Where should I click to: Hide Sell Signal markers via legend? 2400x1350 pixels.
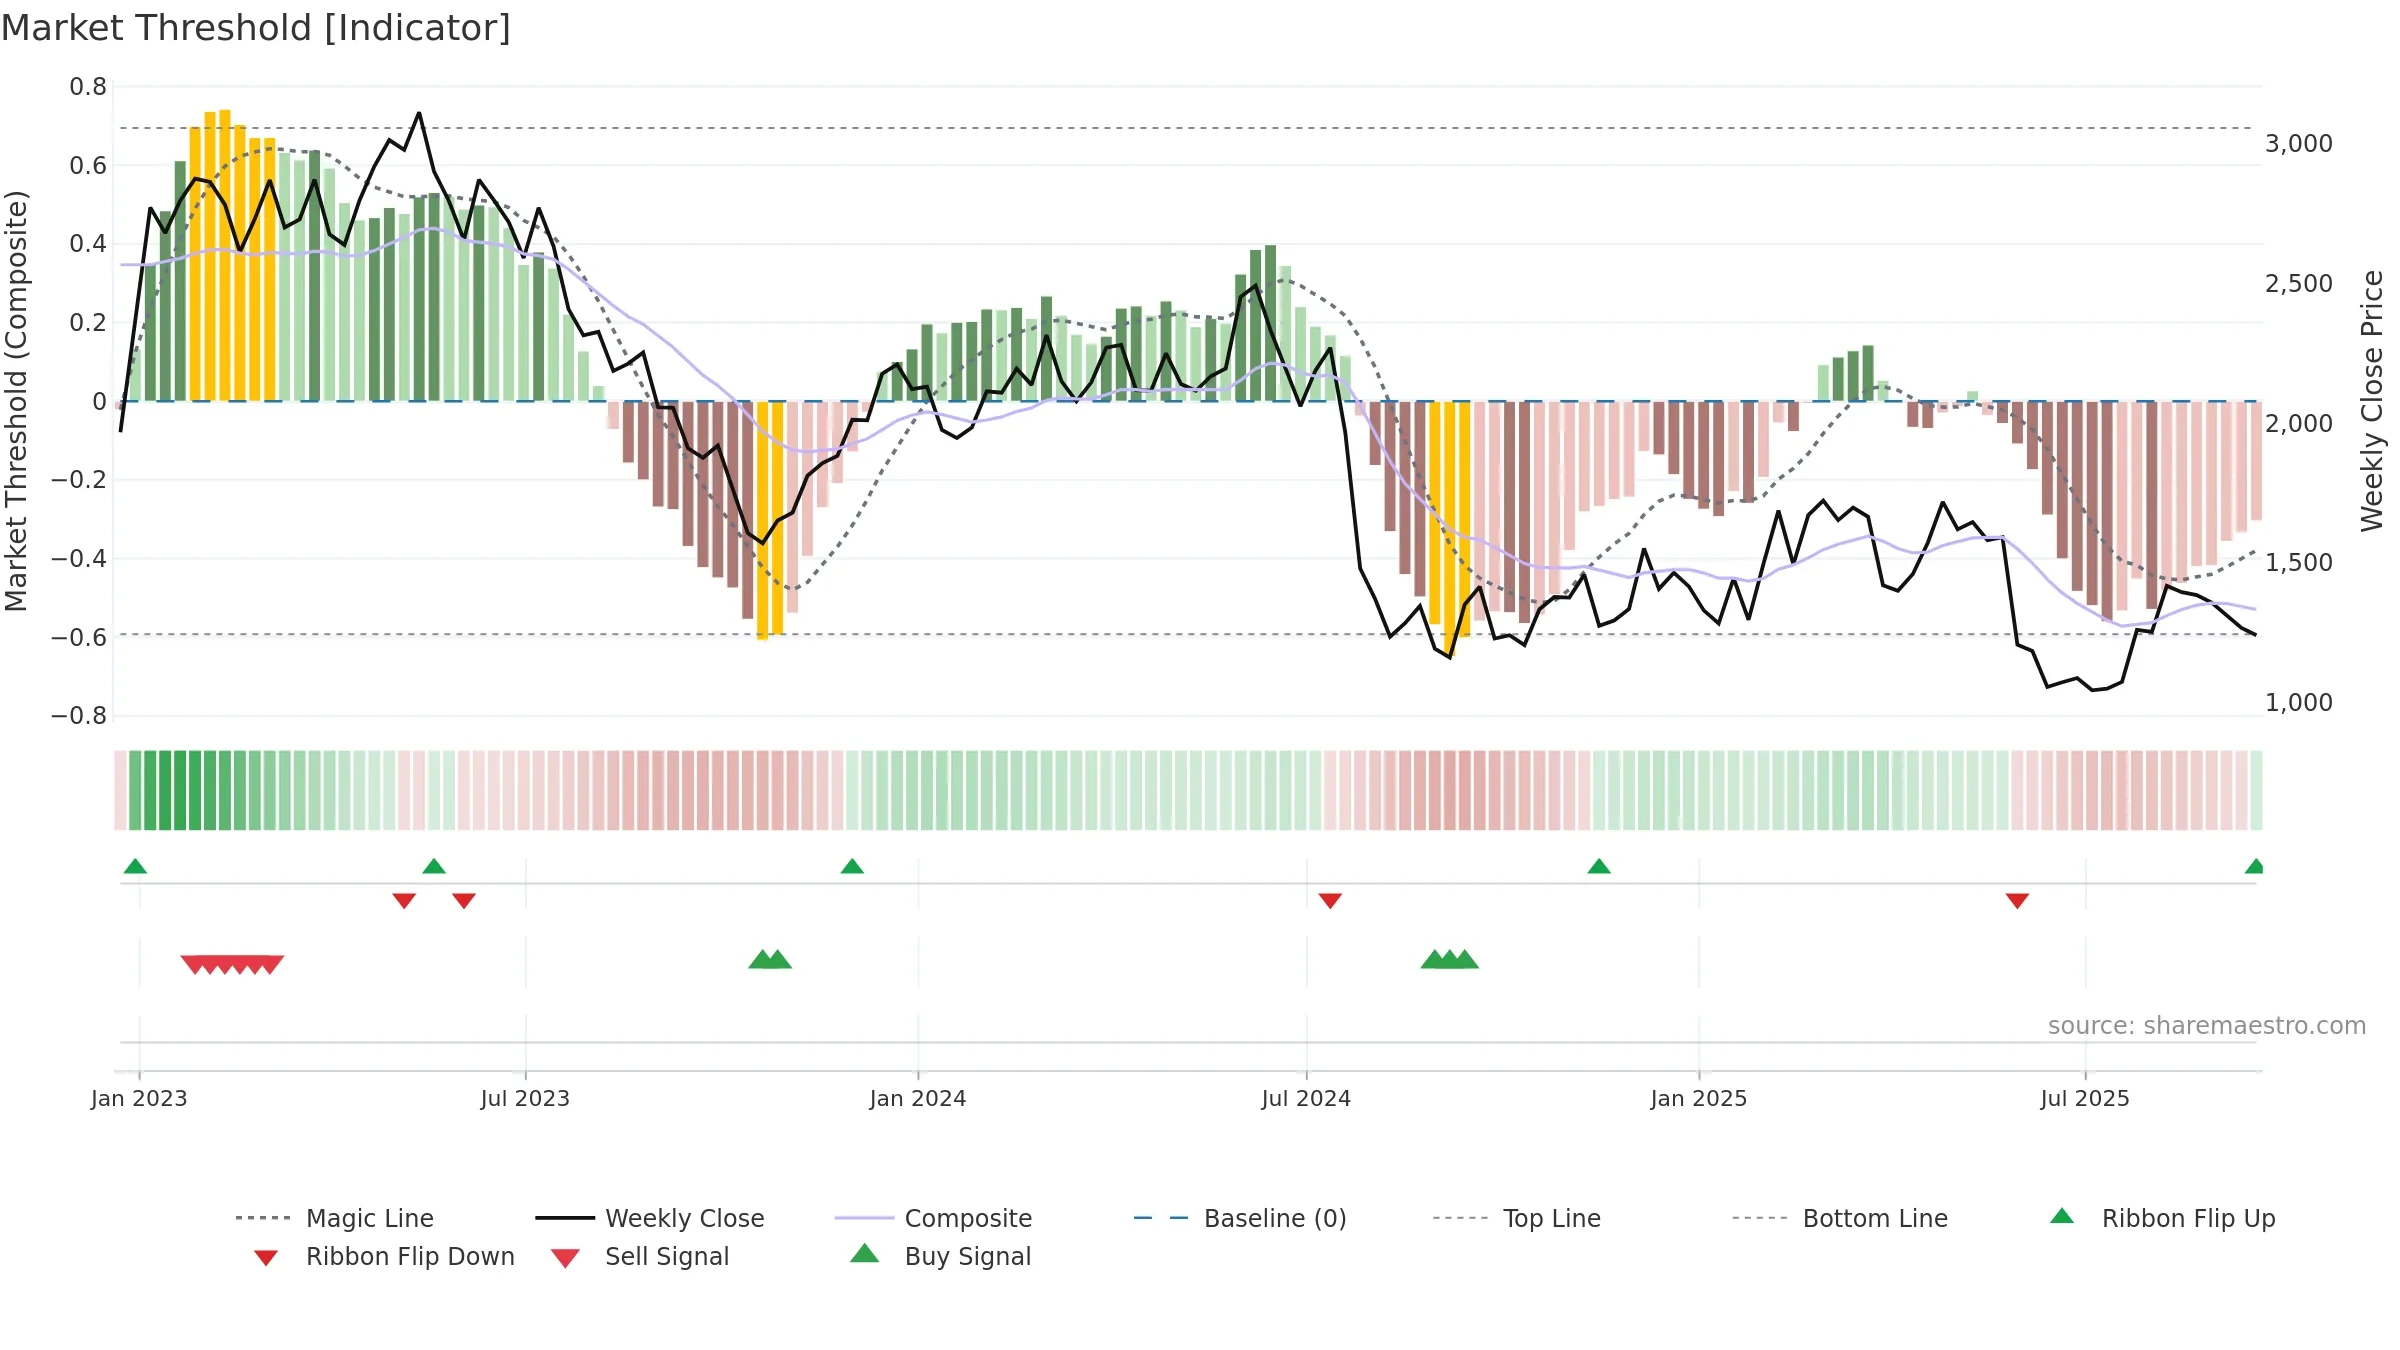pyautogui.click(x=640, y=1256)
